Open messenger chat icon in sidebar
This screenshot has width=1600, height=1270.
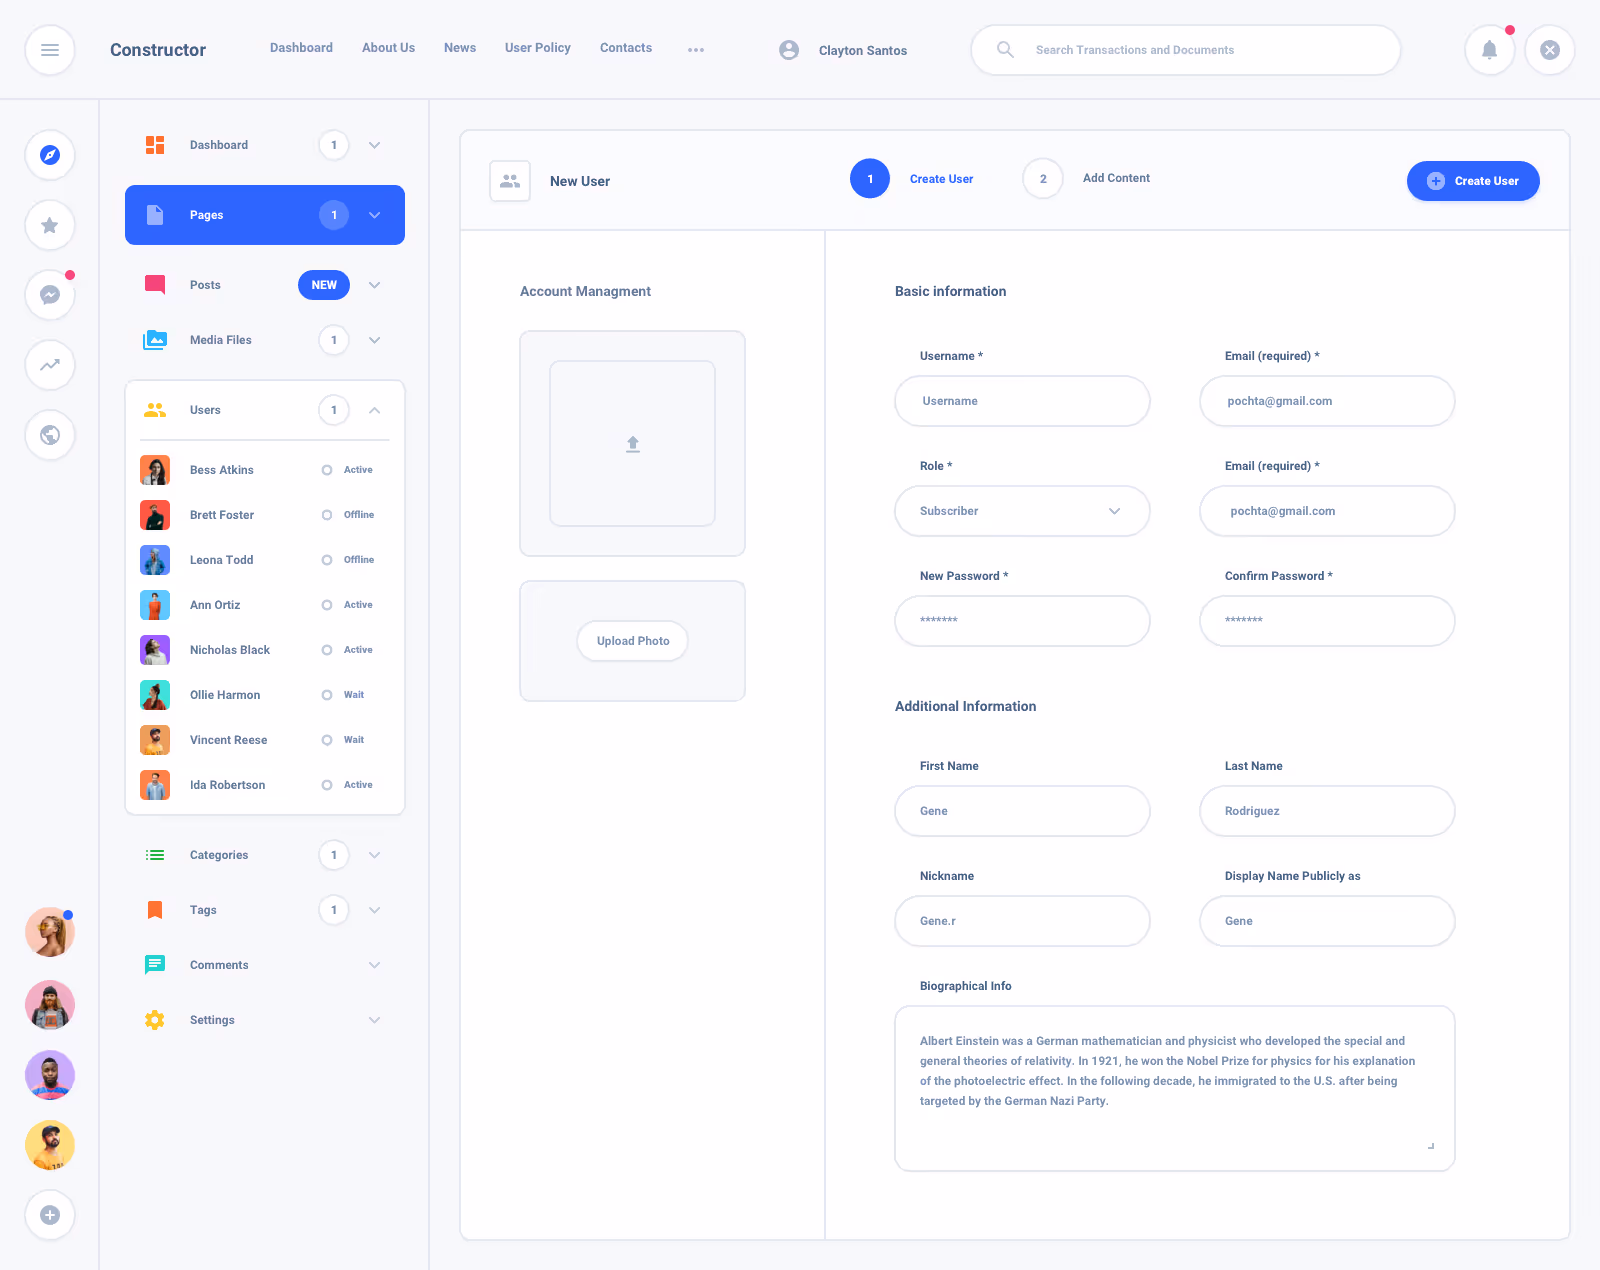50,295
